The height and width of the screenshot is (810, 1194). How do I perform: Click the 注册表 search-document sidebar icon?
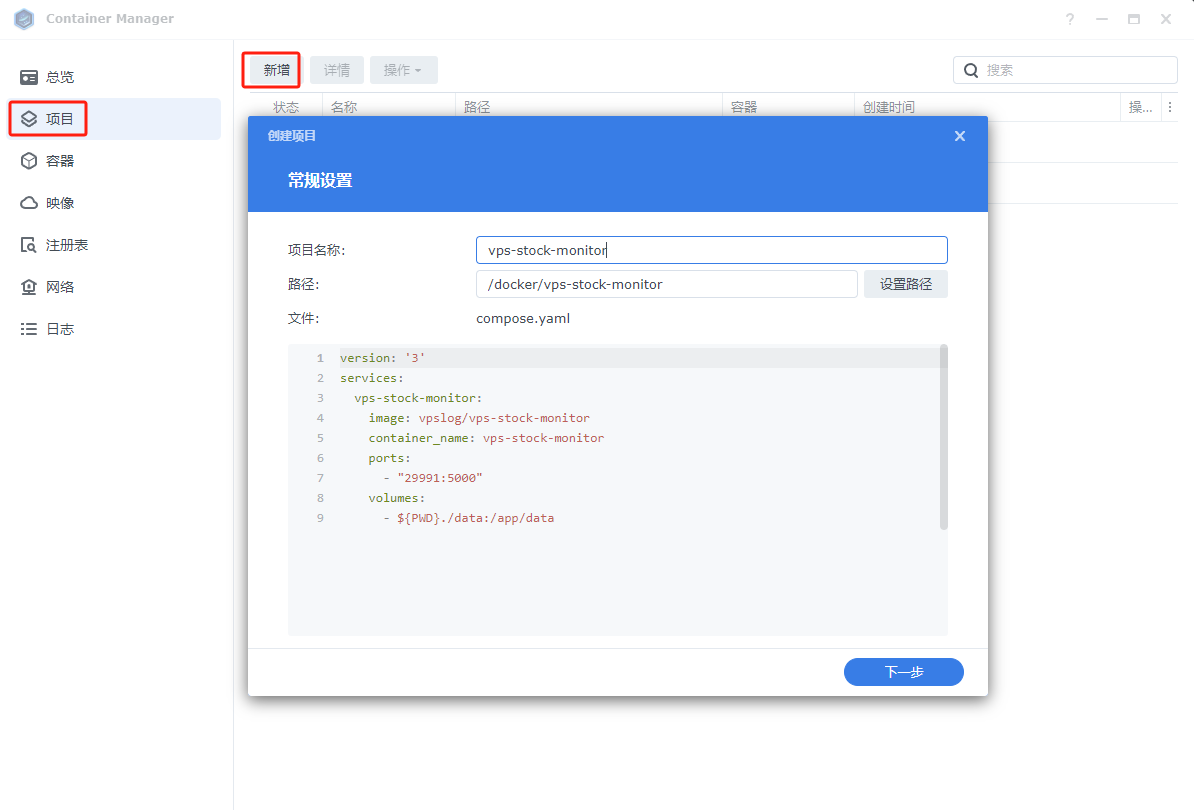tap(29, 244)
